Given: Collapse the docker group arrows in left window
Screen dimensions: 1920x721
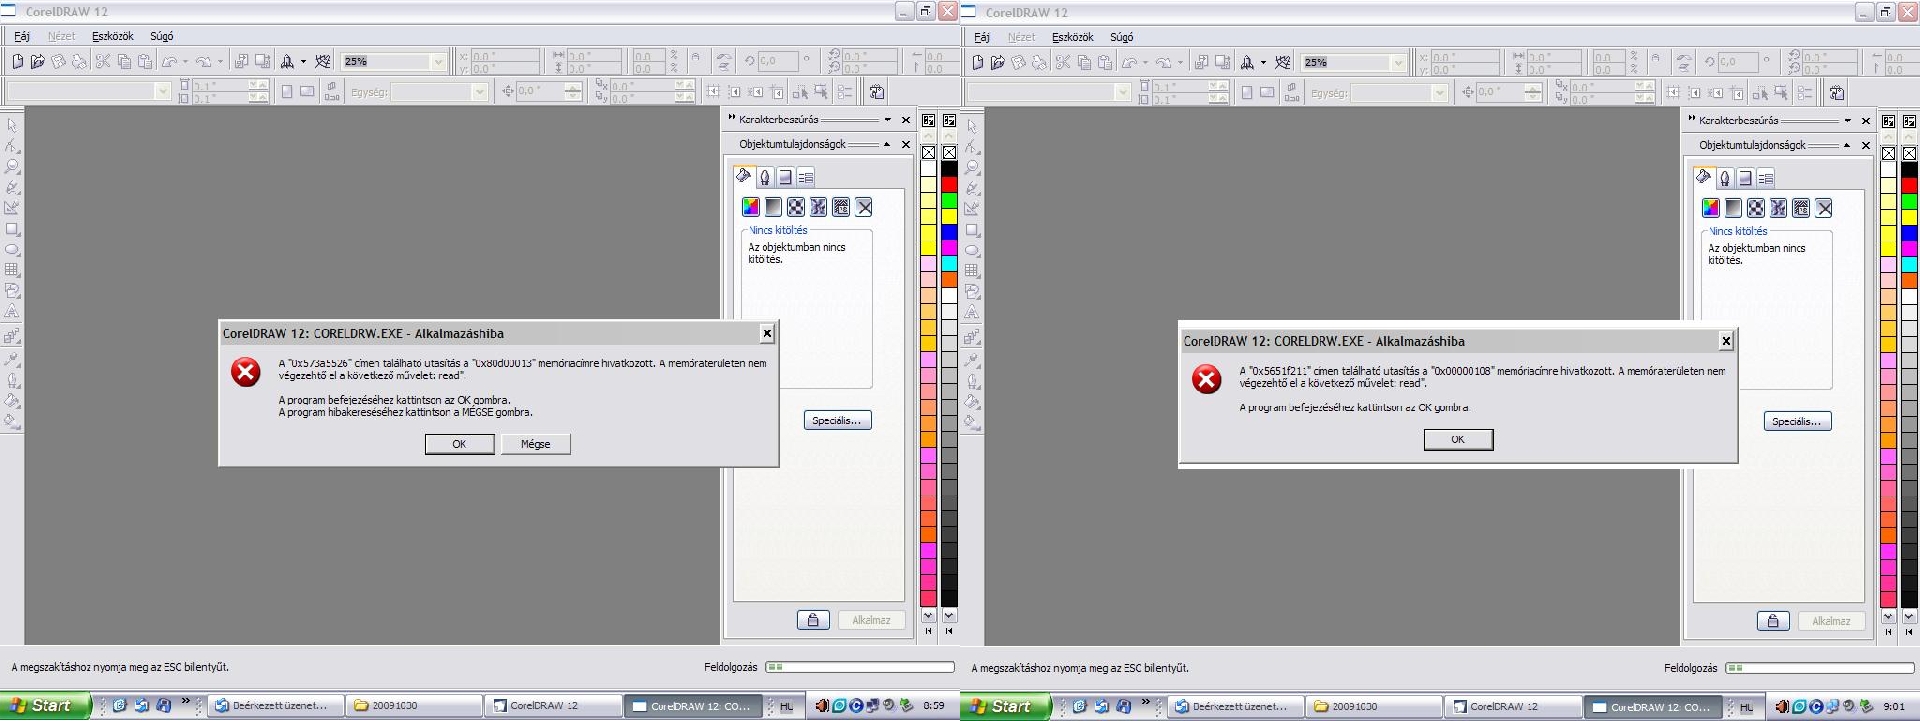Looking at the screenshot, I should 731,118.
